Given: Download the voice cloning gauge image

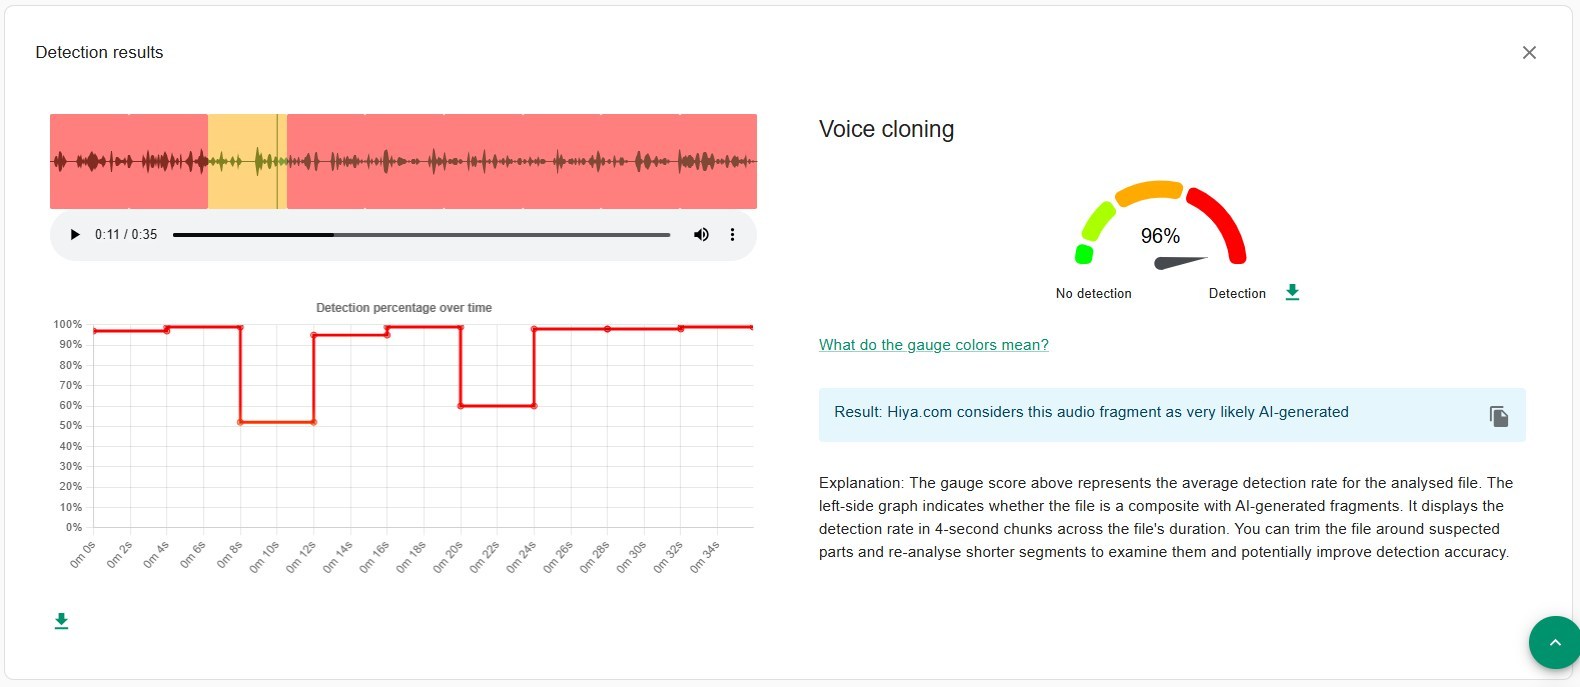Looking at the screenshot, I should tap(1292, 292).
